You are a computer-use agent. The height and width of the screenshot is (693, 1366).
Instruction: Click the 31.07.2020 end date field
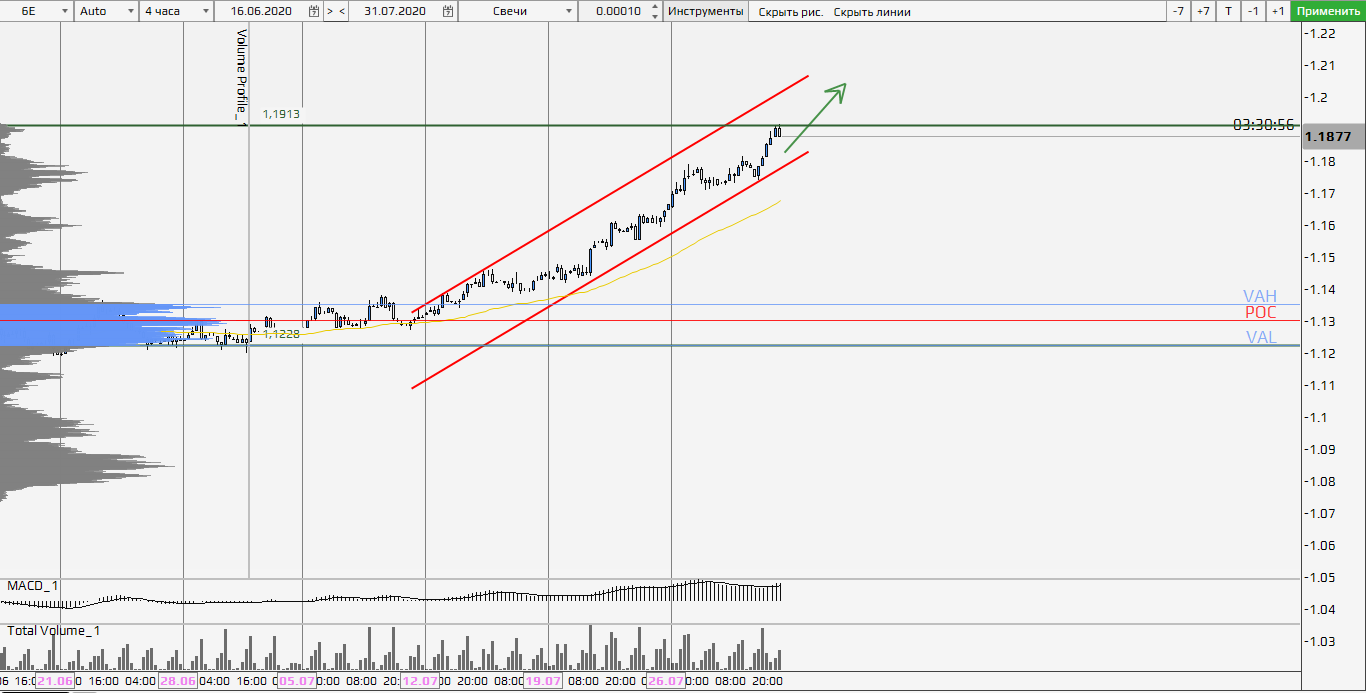pyautogui.click(x=394, y=11)
